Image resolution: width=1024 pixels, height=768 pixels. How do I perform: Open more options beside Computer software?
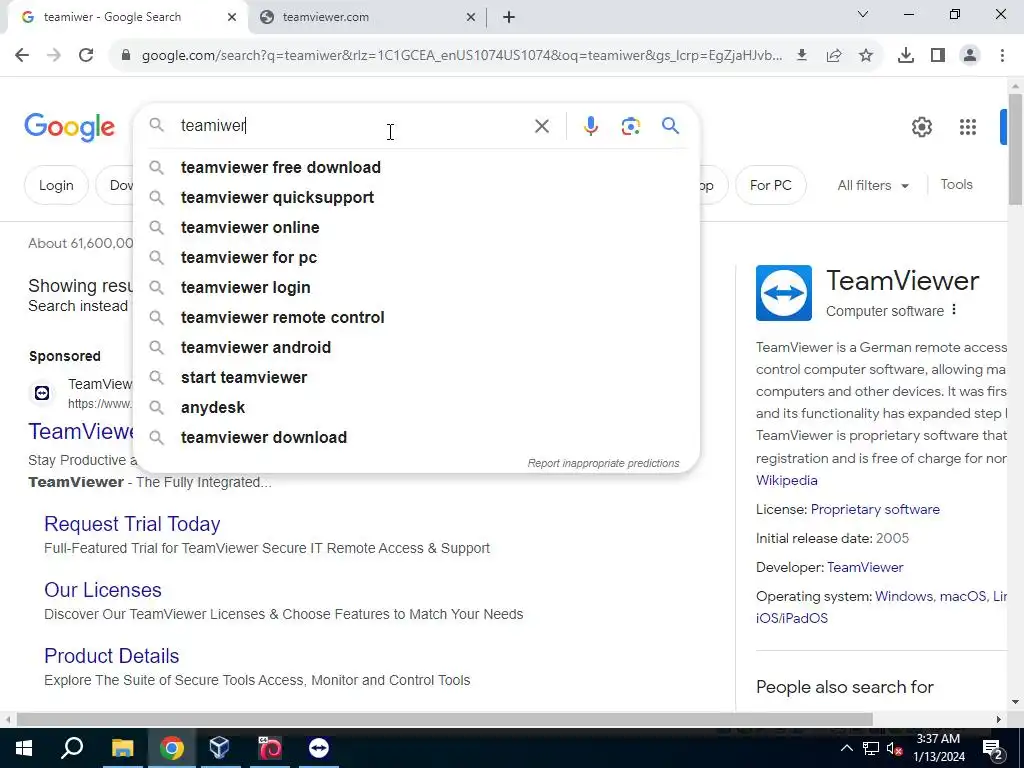(x=954, y=310)
